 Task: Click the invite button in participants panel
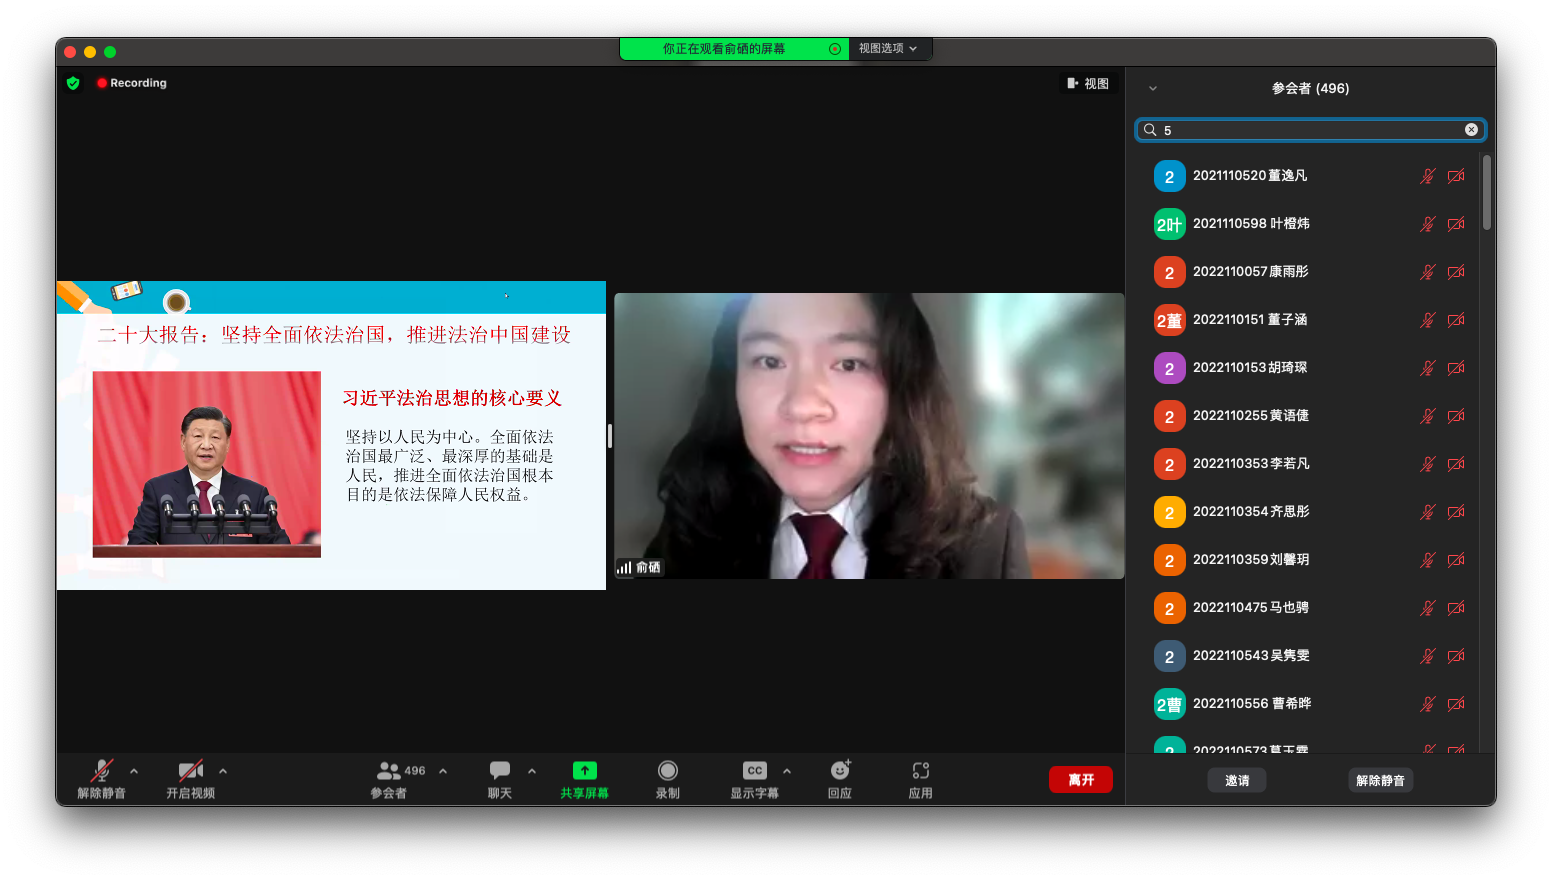pos(1237,780)
